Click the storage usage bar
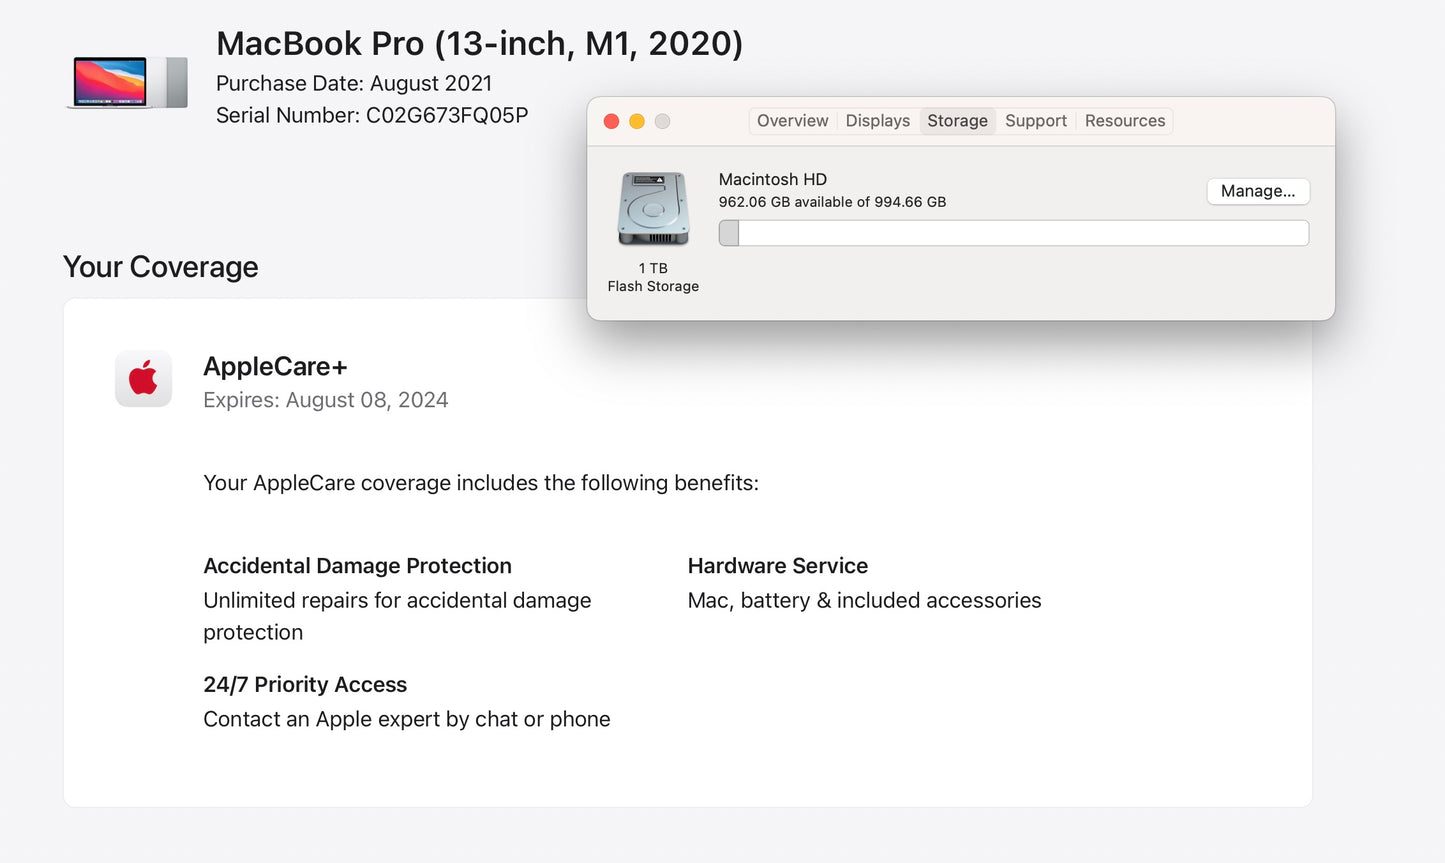The image size is (1445, 863). 1013,232
